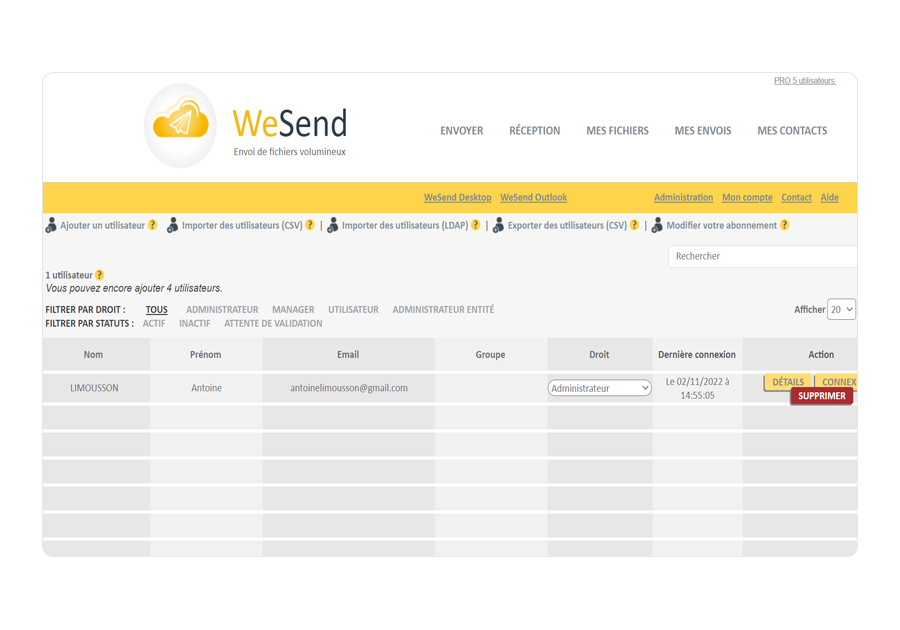This screenshot has height=630, width=900.
Task: Sort by the Email column header
Action: click(x=348, y=355)
